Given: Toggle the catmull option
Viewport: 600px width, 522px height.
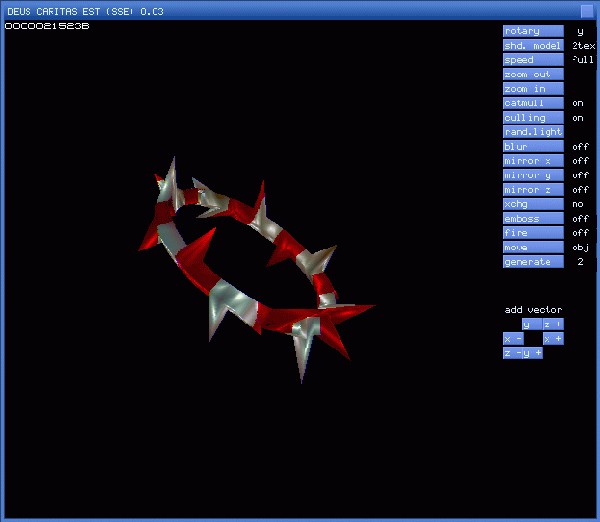Looking at the screenshot, I should [x=533, y=103].
